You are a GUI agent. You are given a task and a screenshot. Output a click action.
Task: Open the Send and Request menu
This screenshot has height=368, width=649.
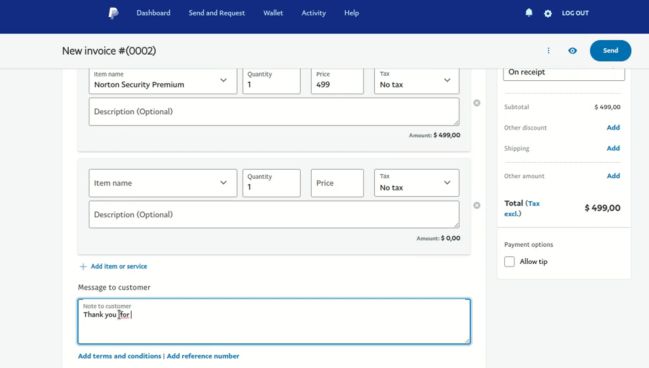point(216,13)
